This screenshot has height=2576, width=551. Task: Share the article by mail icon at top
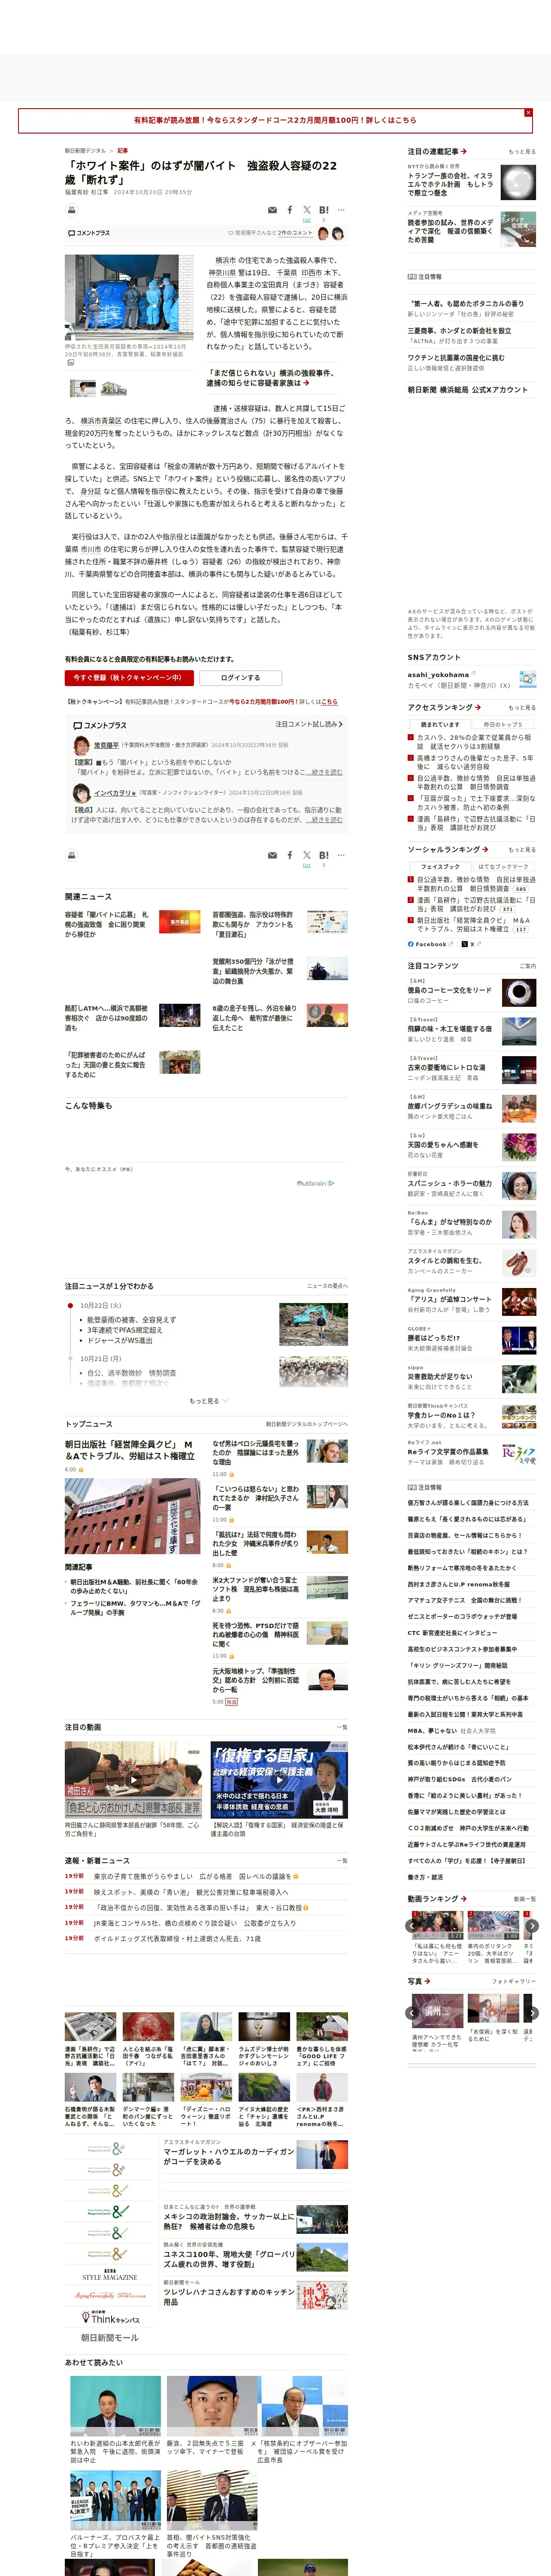(273, 210)
